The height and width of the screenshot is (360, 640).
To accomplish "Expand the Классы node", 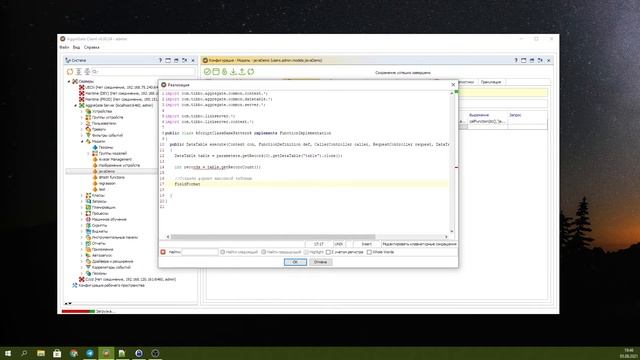I will click(82, 196).
